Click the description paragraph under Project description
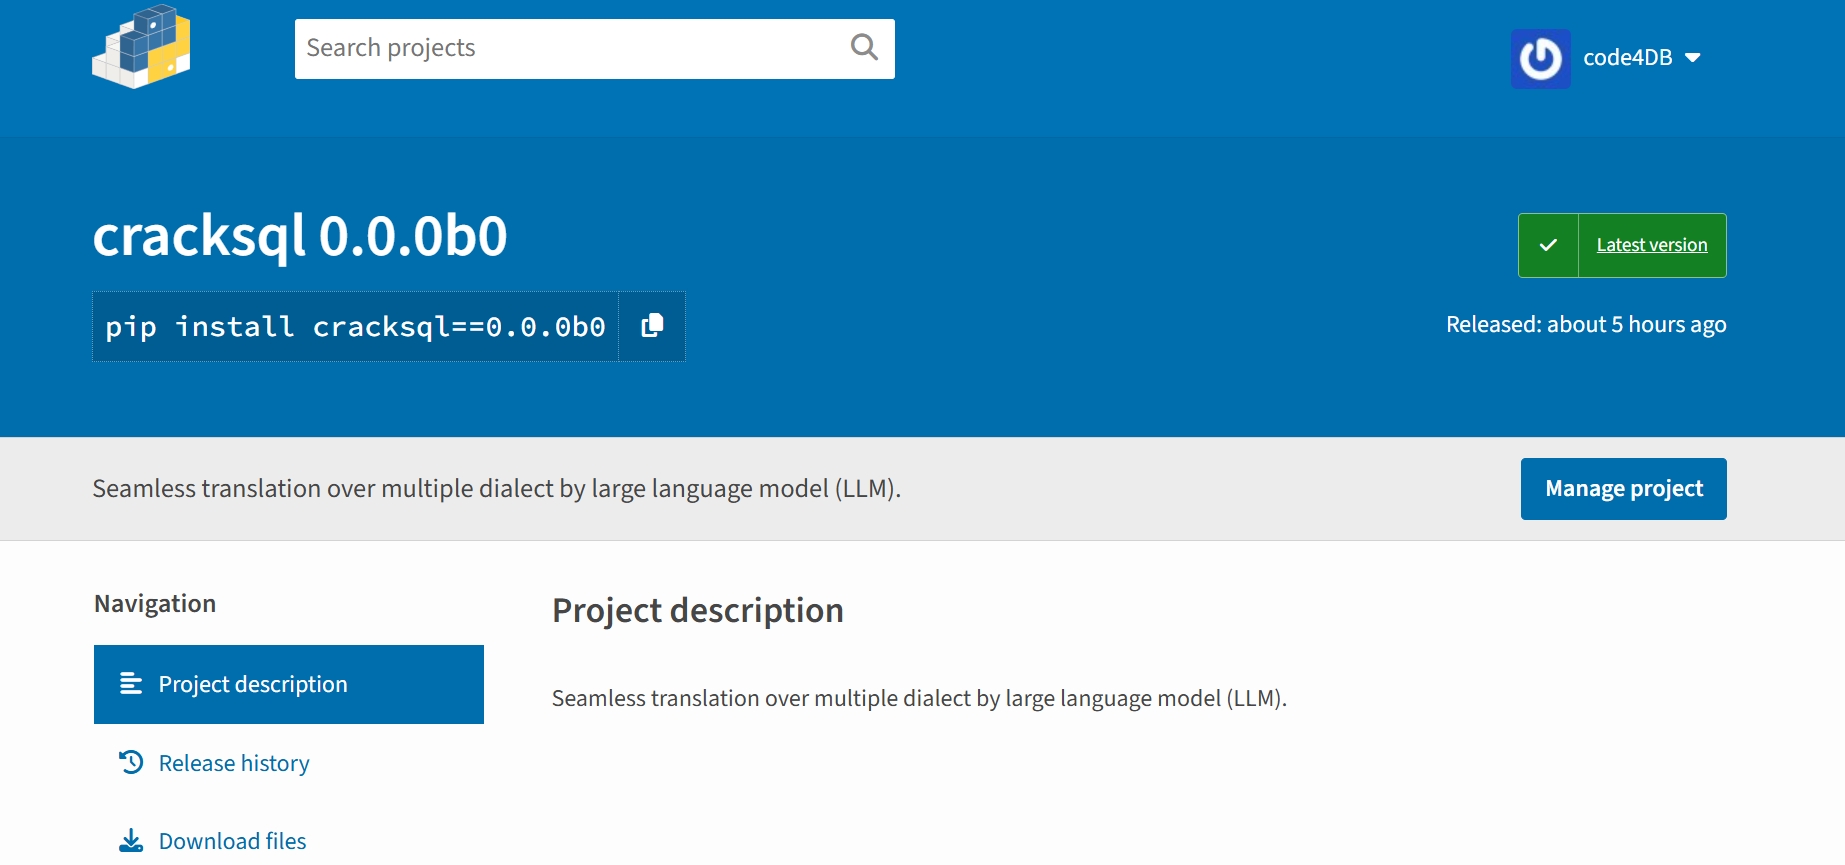Image resolution: width=1845 pixels, height=865 pixels. point(919,698)
